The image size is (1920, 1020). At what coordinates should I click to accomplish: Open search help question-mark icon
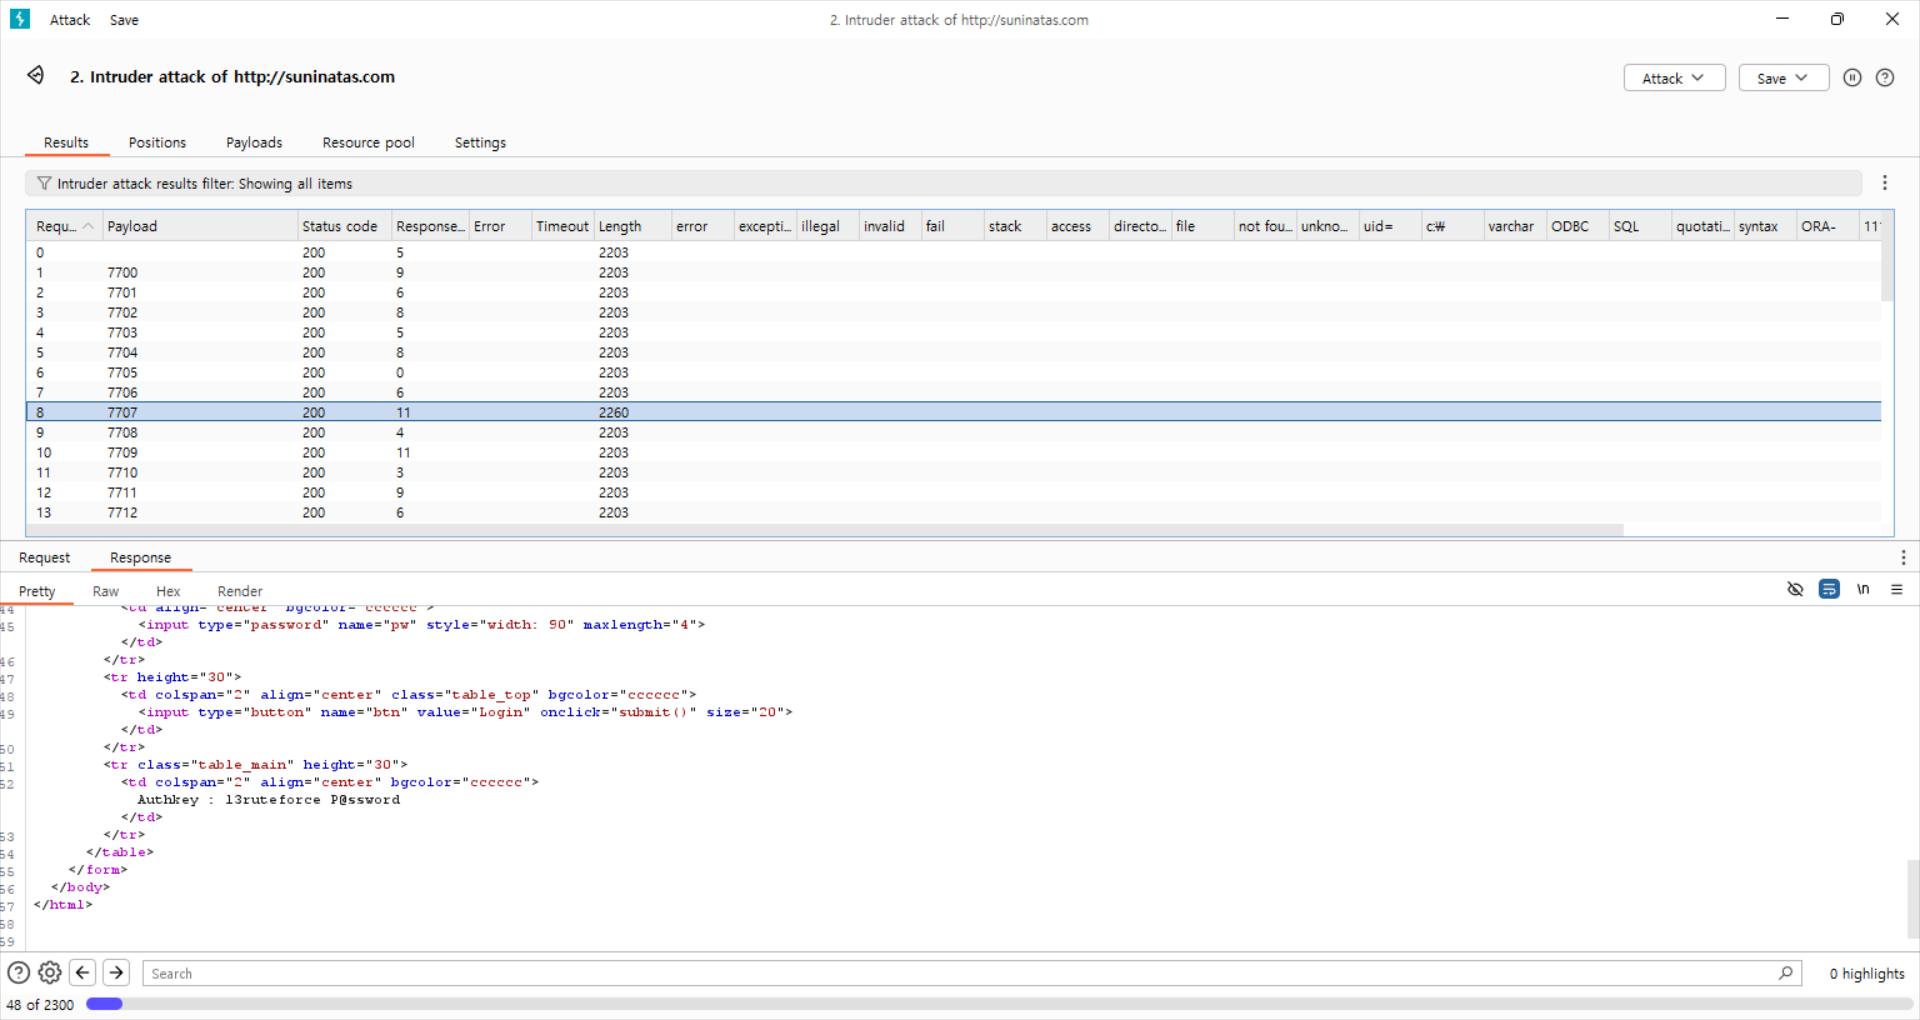(18, 972)
